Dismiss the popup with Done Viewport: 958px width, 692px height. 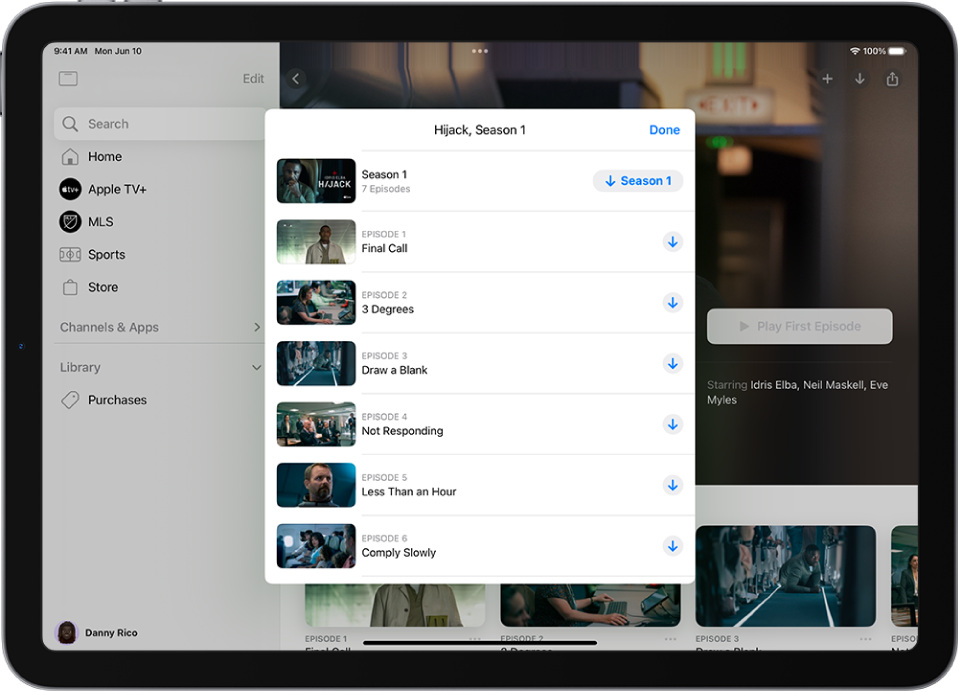pyautogui.click(x=664, y=129)
